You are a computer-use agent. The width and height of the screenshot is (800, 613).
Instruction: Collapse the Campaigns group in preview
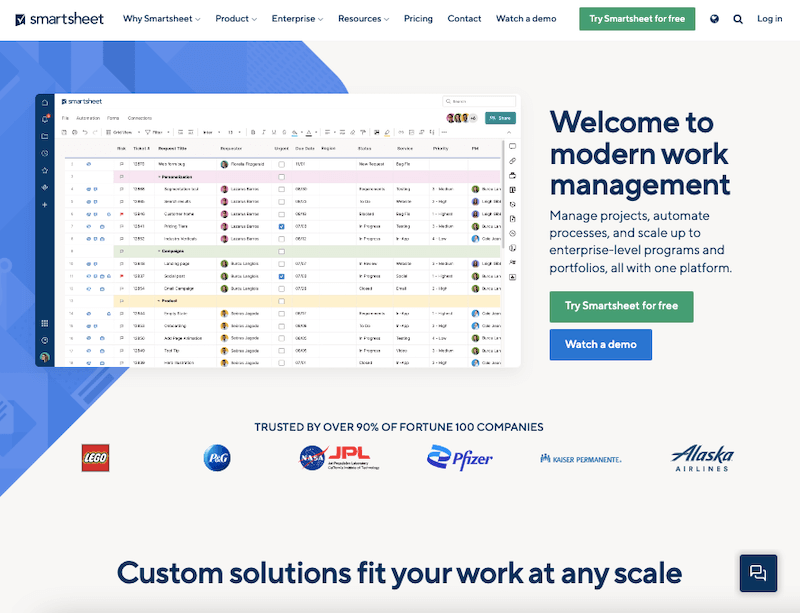[x=159, y=252]
